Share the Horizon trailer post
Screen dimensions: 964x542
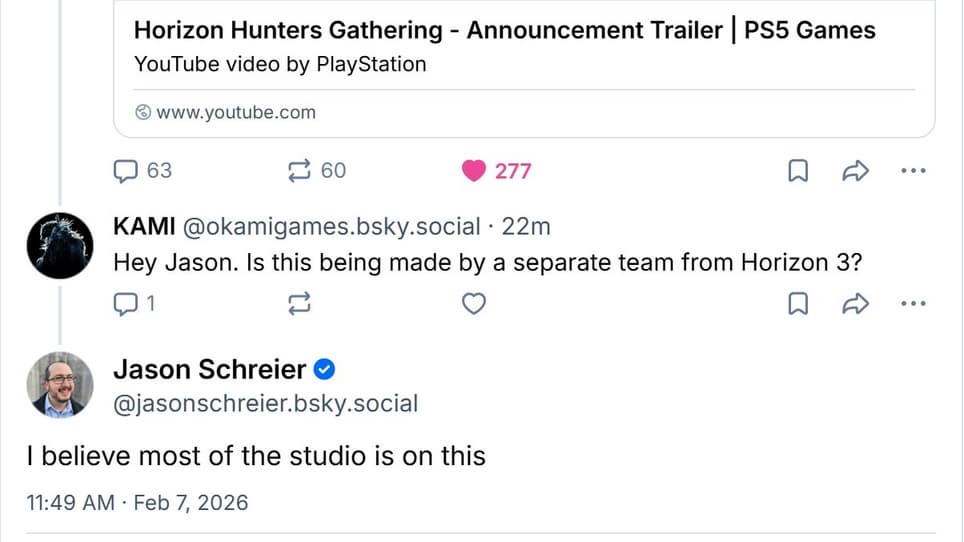click(855, 172)
